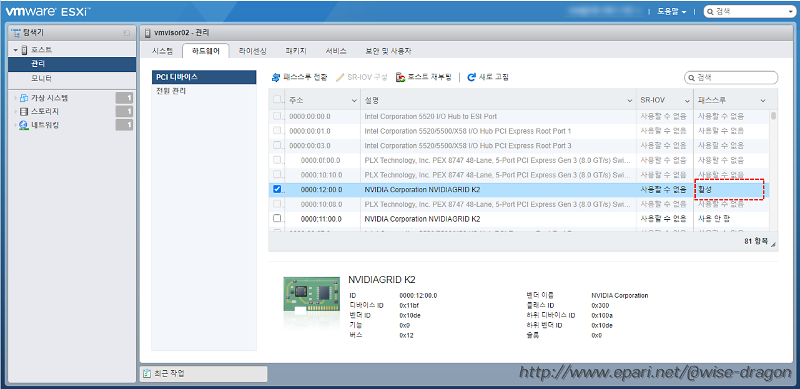Screen dimensions: 800x389
Task: Click the table resize grip beside 81 items
Action: click(x=773, y=246)
